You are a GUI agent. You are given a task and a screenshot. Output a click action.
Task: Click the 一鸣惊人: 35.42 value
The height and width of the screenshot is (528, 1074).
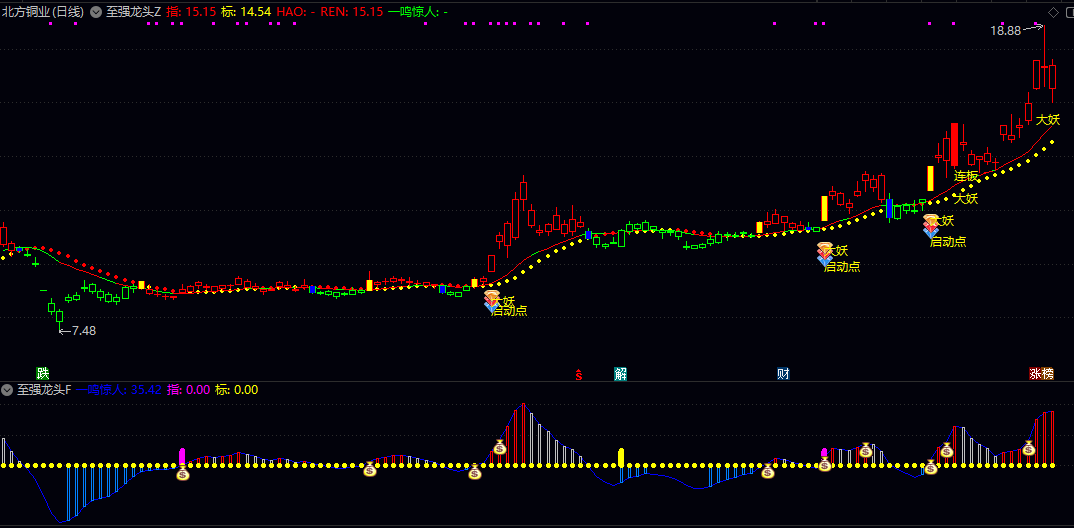[x=119, y=390]
